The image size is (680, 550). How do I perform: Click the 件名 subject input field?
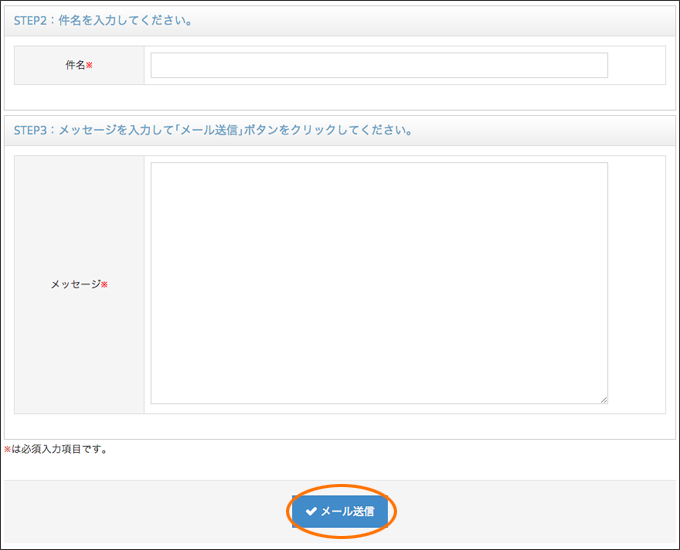click(x=379, y=65)
